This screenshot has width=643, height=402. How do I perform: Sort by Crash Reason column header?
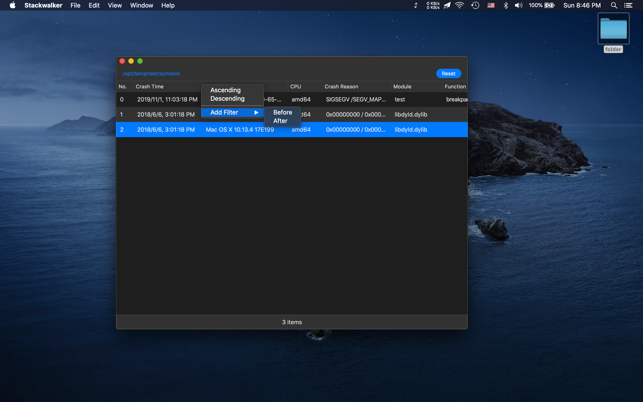tap(341, 86)
